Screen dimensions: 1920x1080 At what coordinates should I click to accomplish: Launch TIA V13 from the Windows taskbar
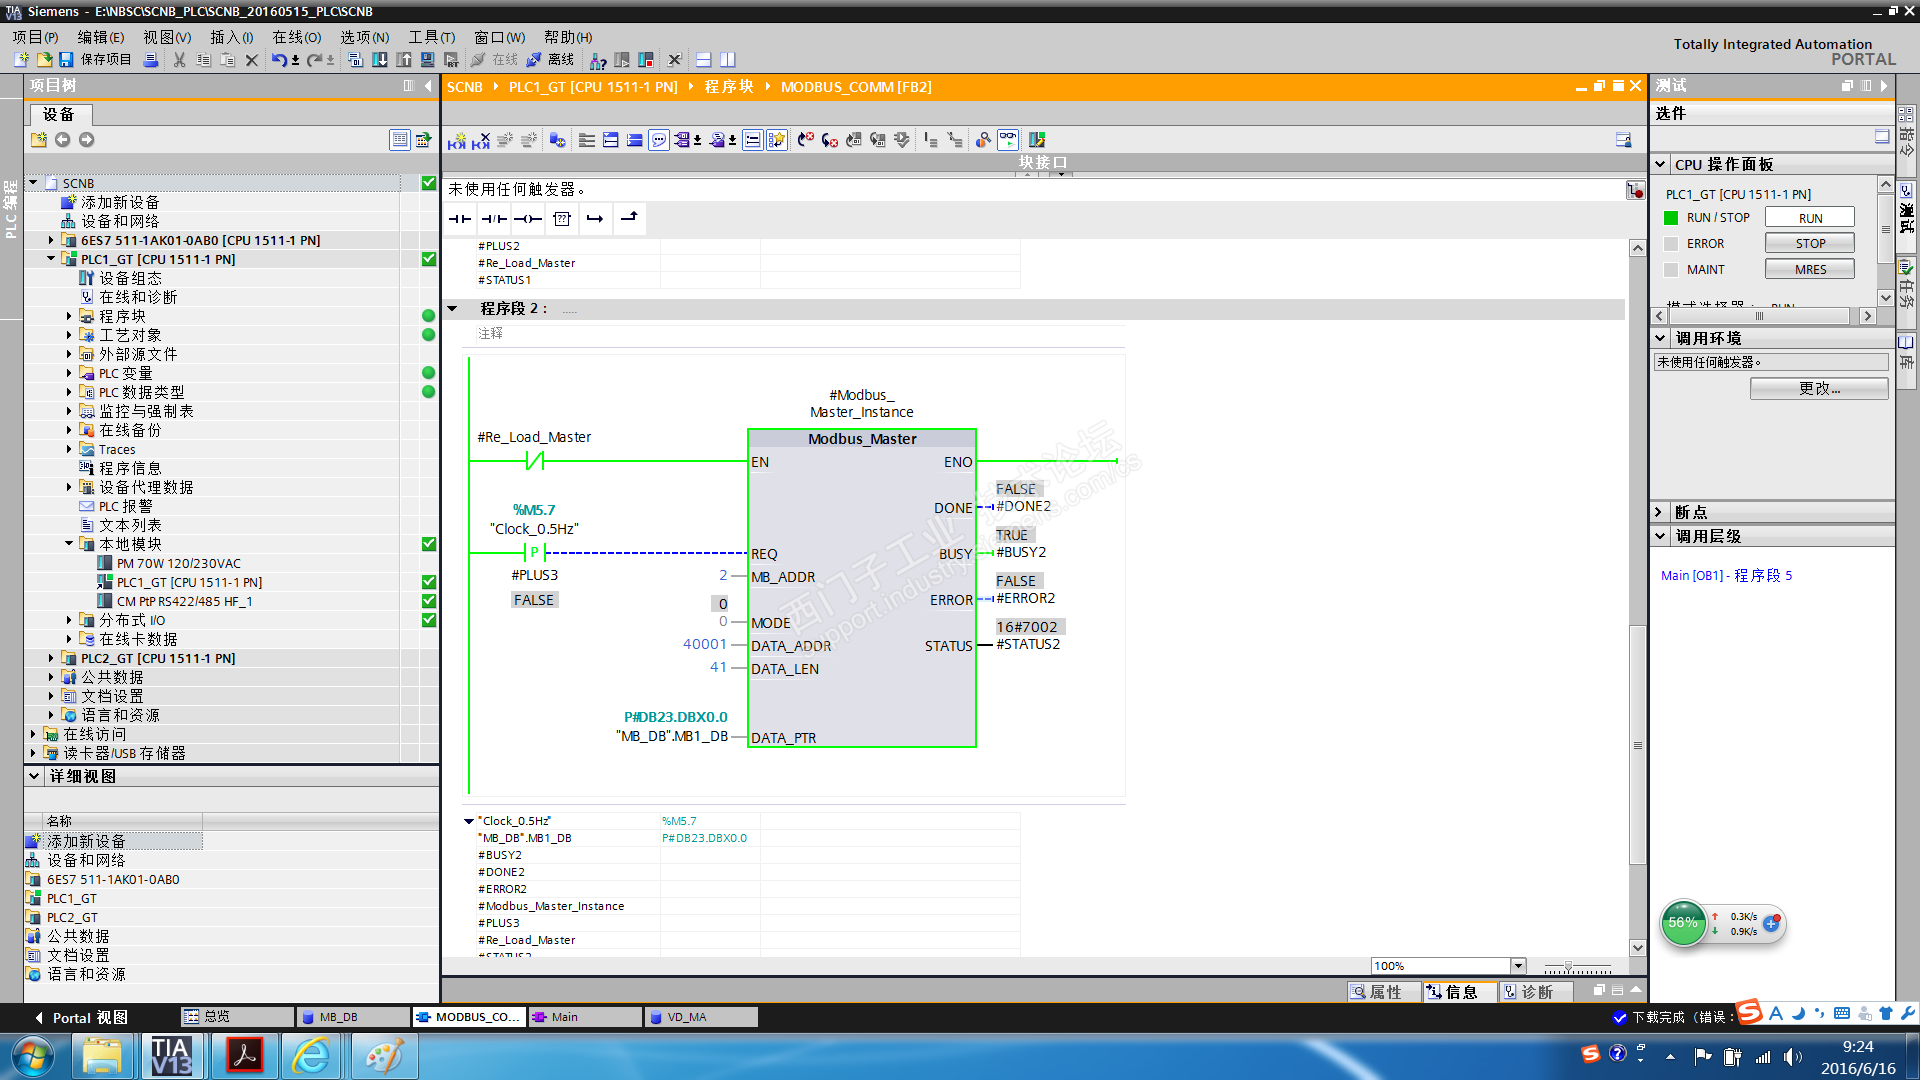pos(172,1056)
